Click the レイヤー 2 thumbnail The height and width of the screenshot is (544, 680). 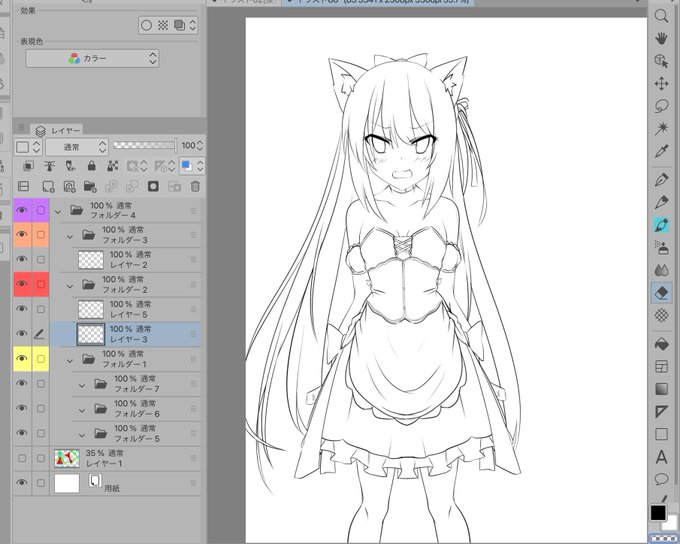click(91, 260)
